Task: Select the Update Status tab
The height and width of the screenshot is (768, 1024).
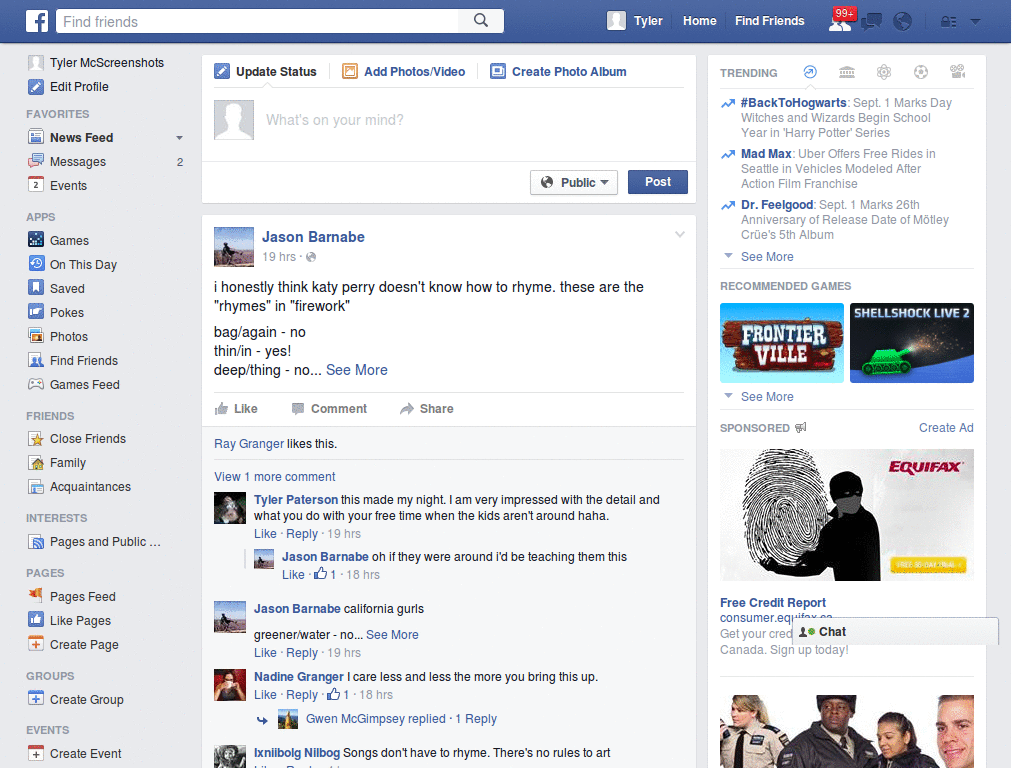Action: coord(266,71)
